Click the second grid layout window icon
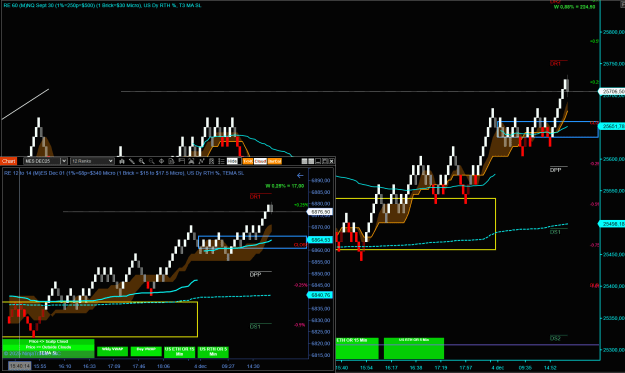This screenshot has height=373, width=625. pyautogui.click(x=311, y=161)
